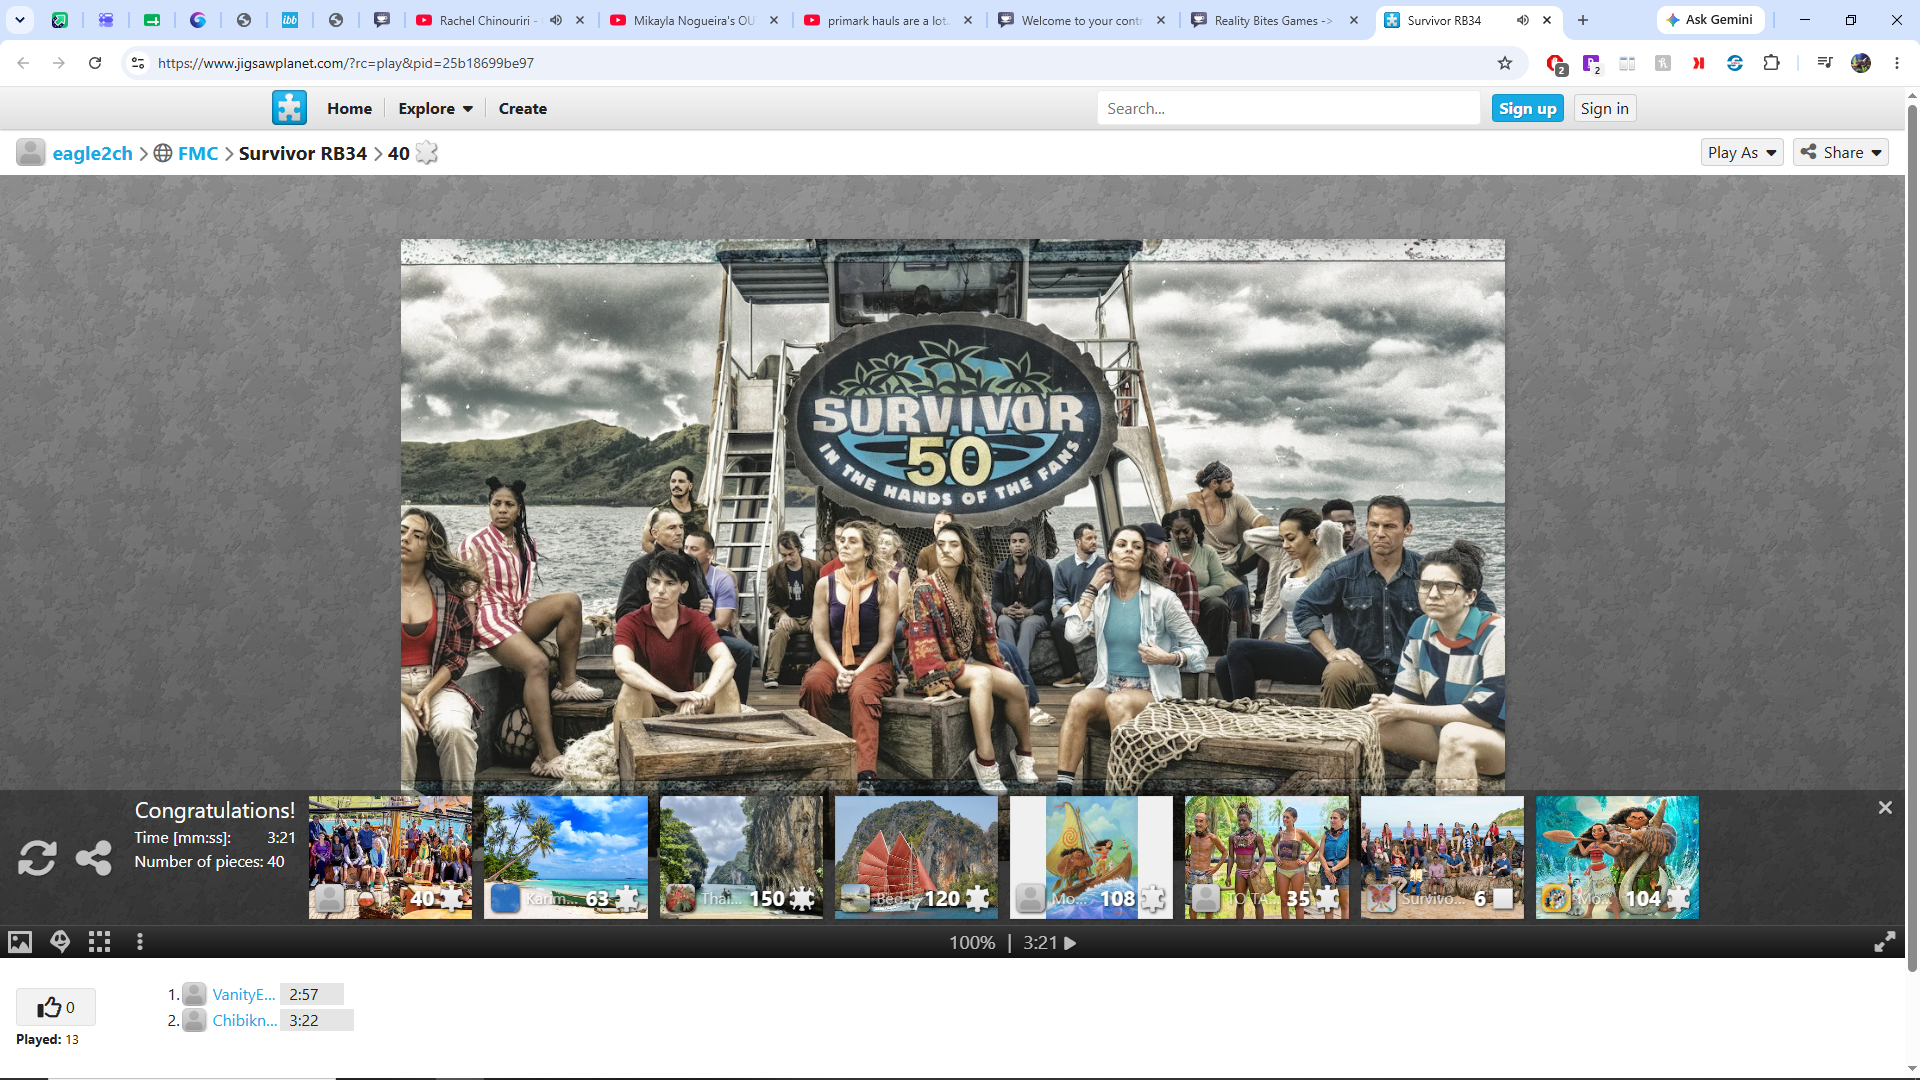1920x1080 pixels.
Task: Open Chrome's three-dot menu
Action: [1897, 63]
